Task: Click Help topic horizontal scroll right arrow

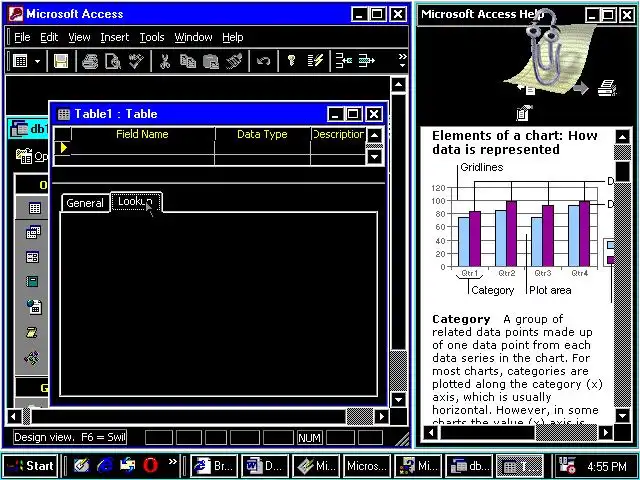Action: [606, 432]
